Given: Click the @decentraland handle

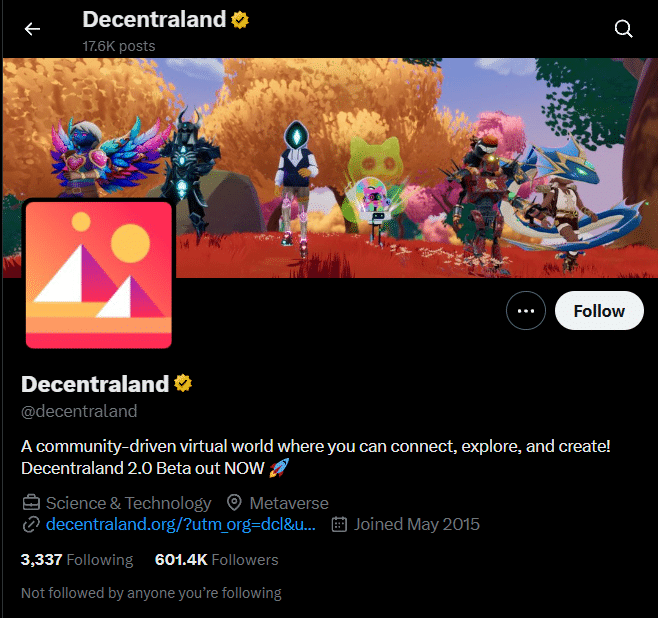Looking at the screenshot, I should (x=79, y=411).
